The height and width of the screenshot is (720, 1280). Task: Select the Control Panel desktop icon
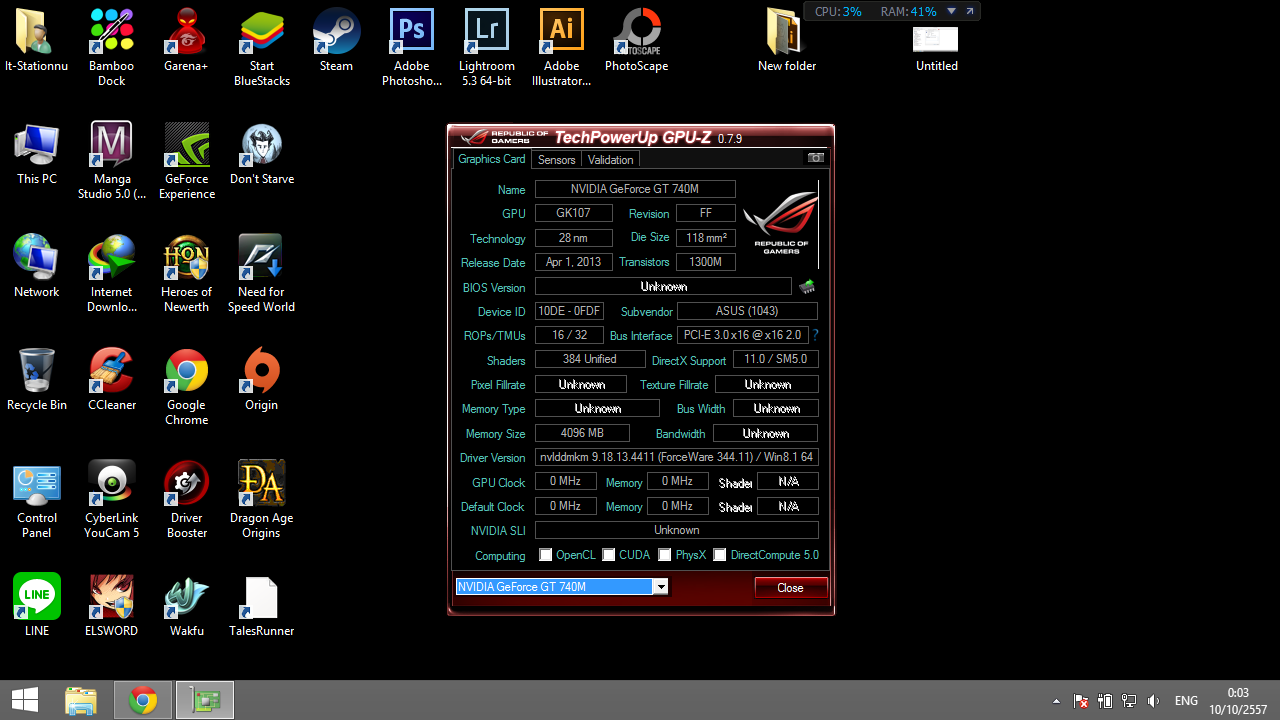click(37, 500)
